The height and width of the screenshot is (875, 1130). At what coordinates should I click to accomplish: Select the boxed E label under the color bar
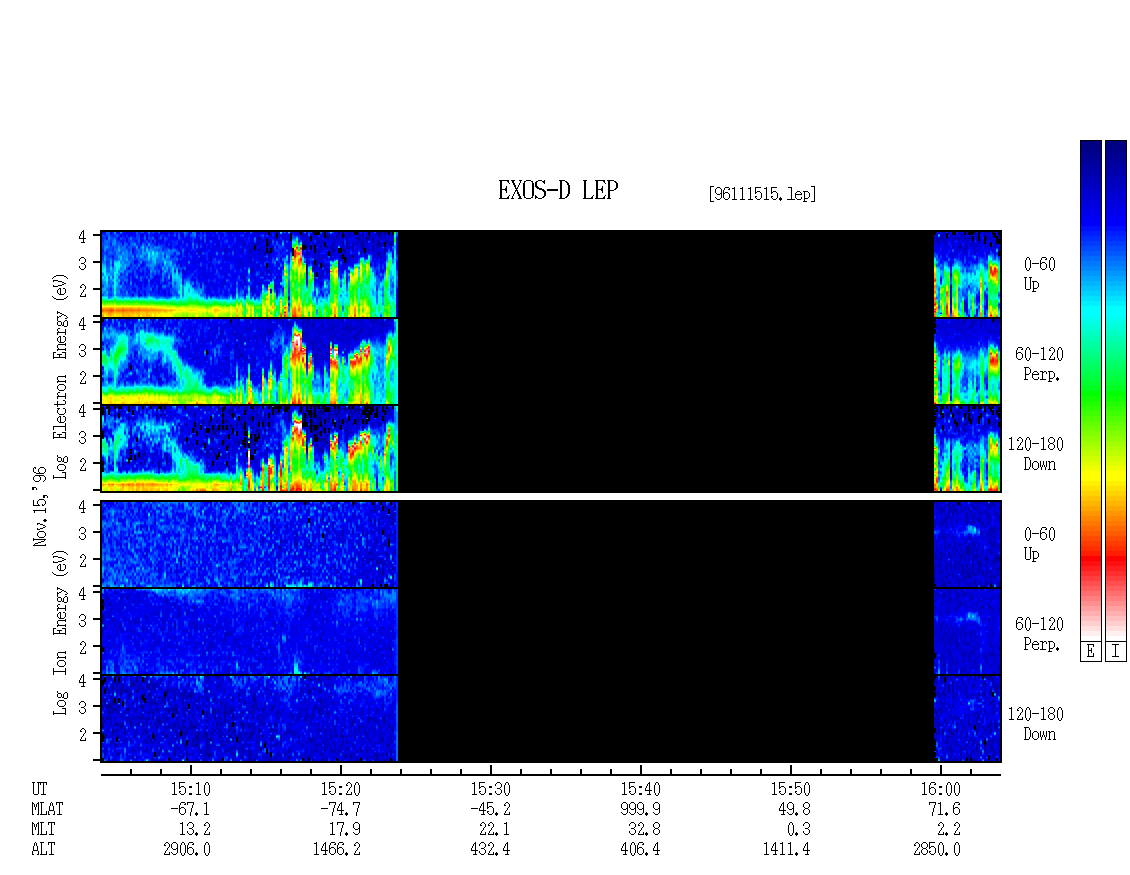tap(1090, 652)
